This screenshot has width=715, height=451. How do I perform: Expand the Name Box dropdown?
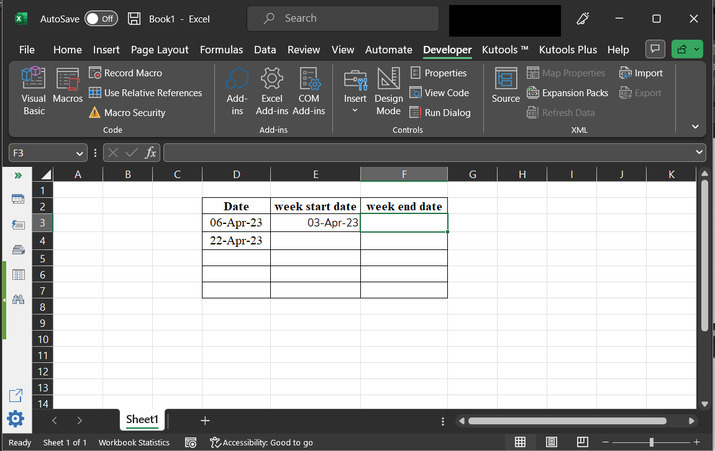coord(80,153)
